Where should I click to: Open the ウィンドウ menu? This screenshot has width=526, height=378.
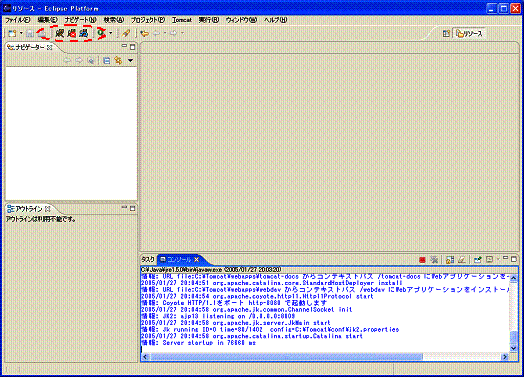[x=241, y=20]
